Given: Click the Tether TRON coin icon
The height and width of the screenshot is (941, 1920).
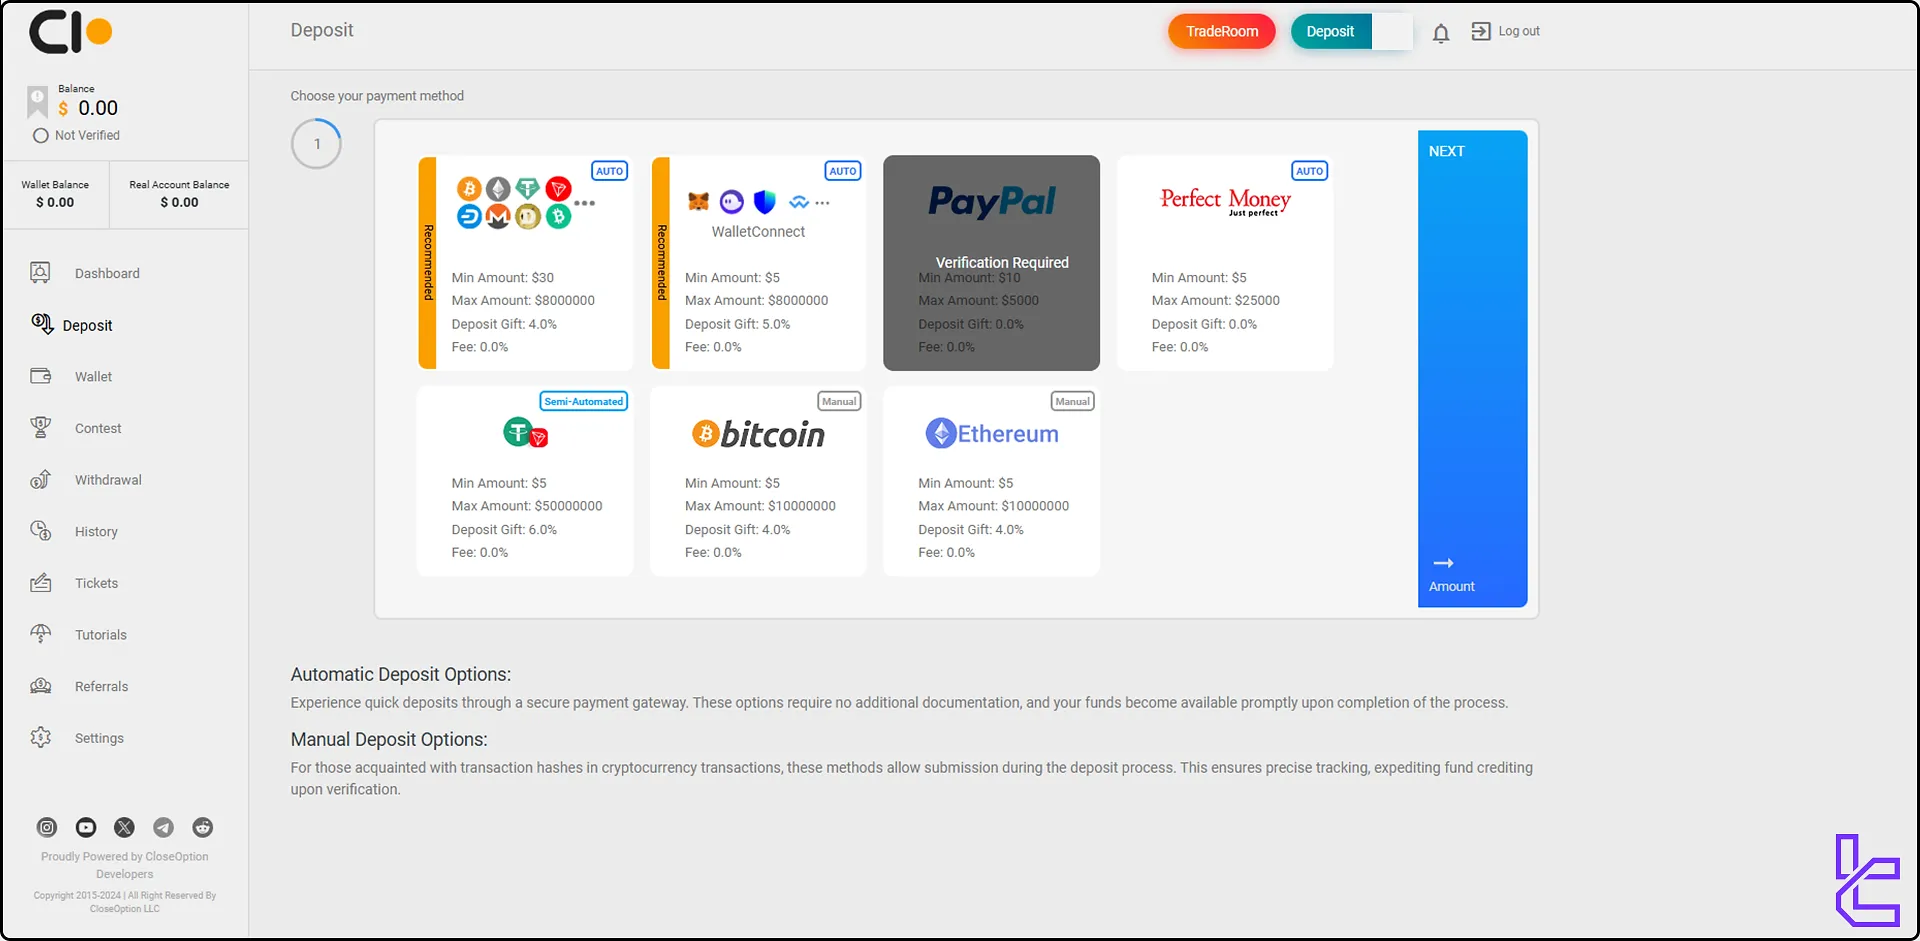Looking at the screenshot, I should click(x=525, y=433).
